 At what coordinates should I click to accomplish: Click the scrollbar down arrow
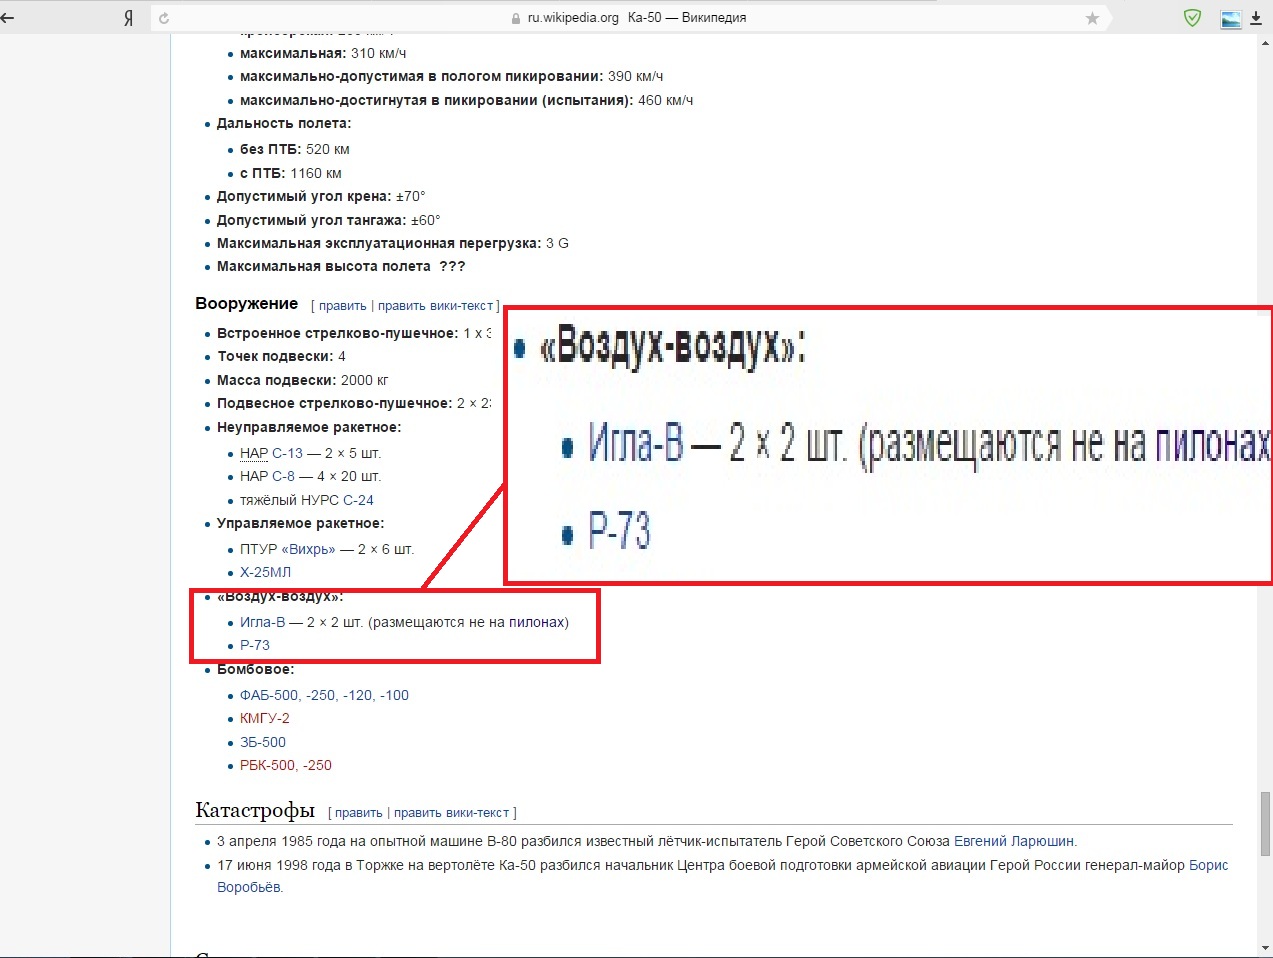point(1265,948)
